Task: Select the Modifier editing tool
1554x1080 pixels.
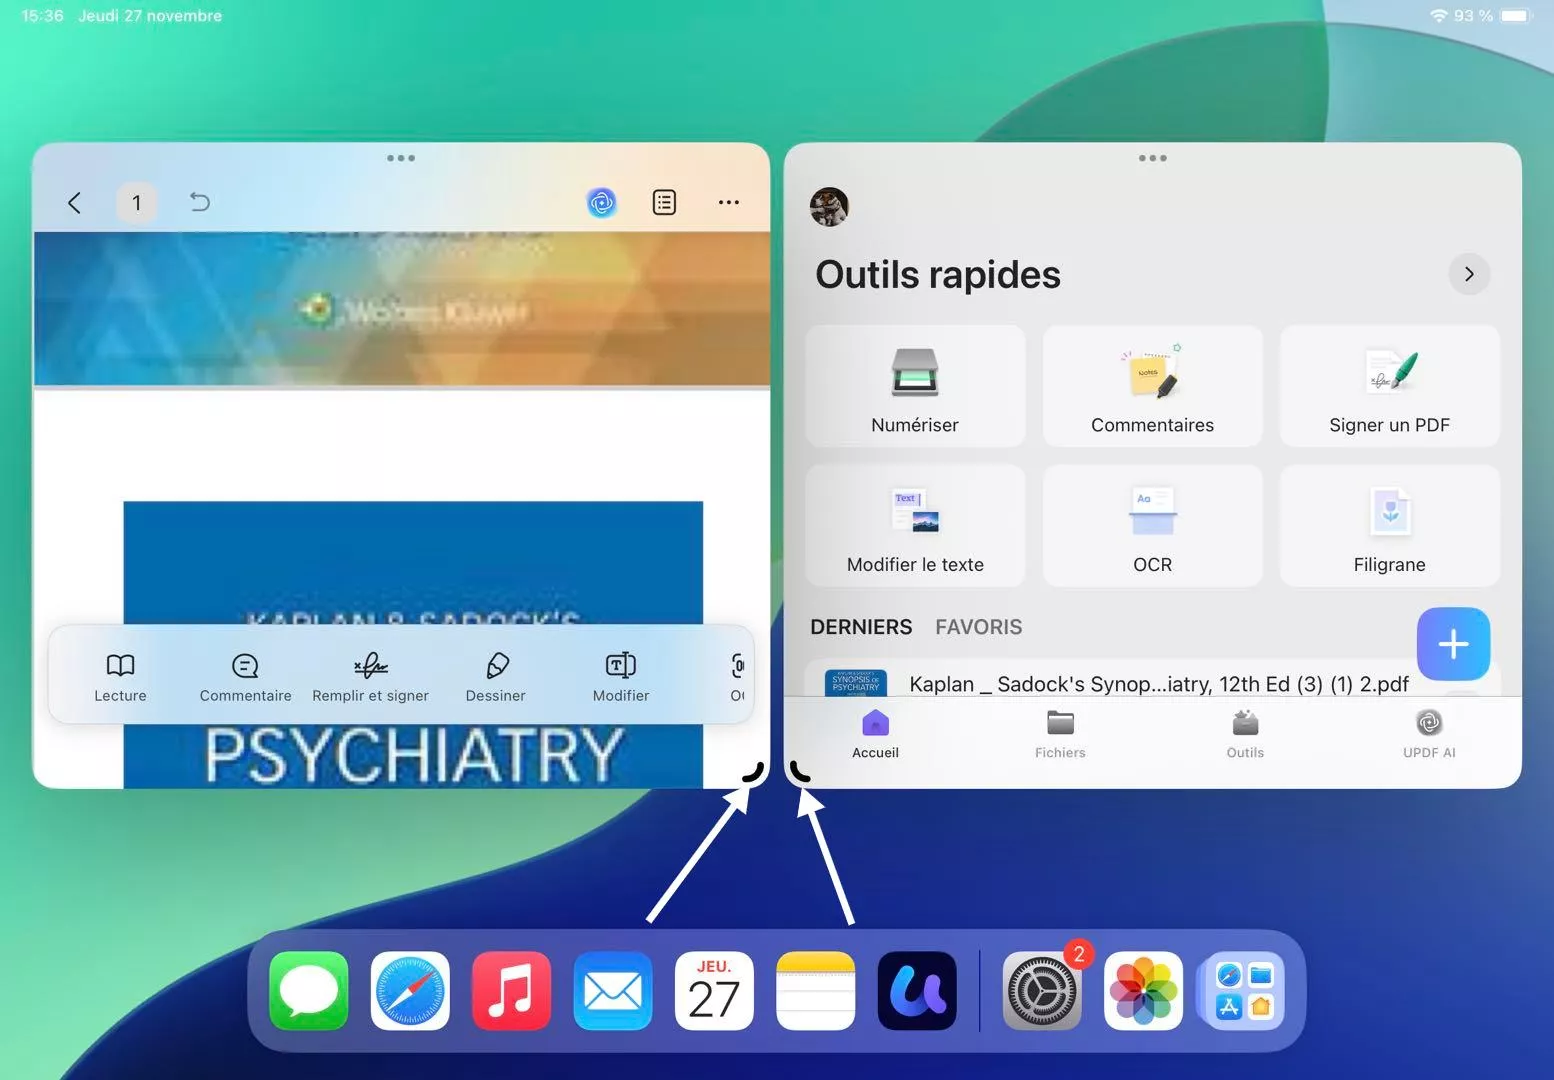Action: point(621,677)
